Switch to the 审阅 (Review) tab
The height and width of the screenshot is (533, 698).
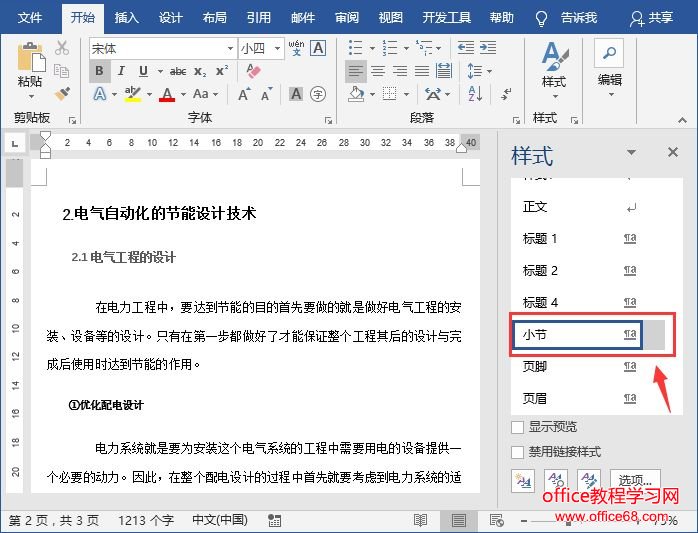[347, 17]
